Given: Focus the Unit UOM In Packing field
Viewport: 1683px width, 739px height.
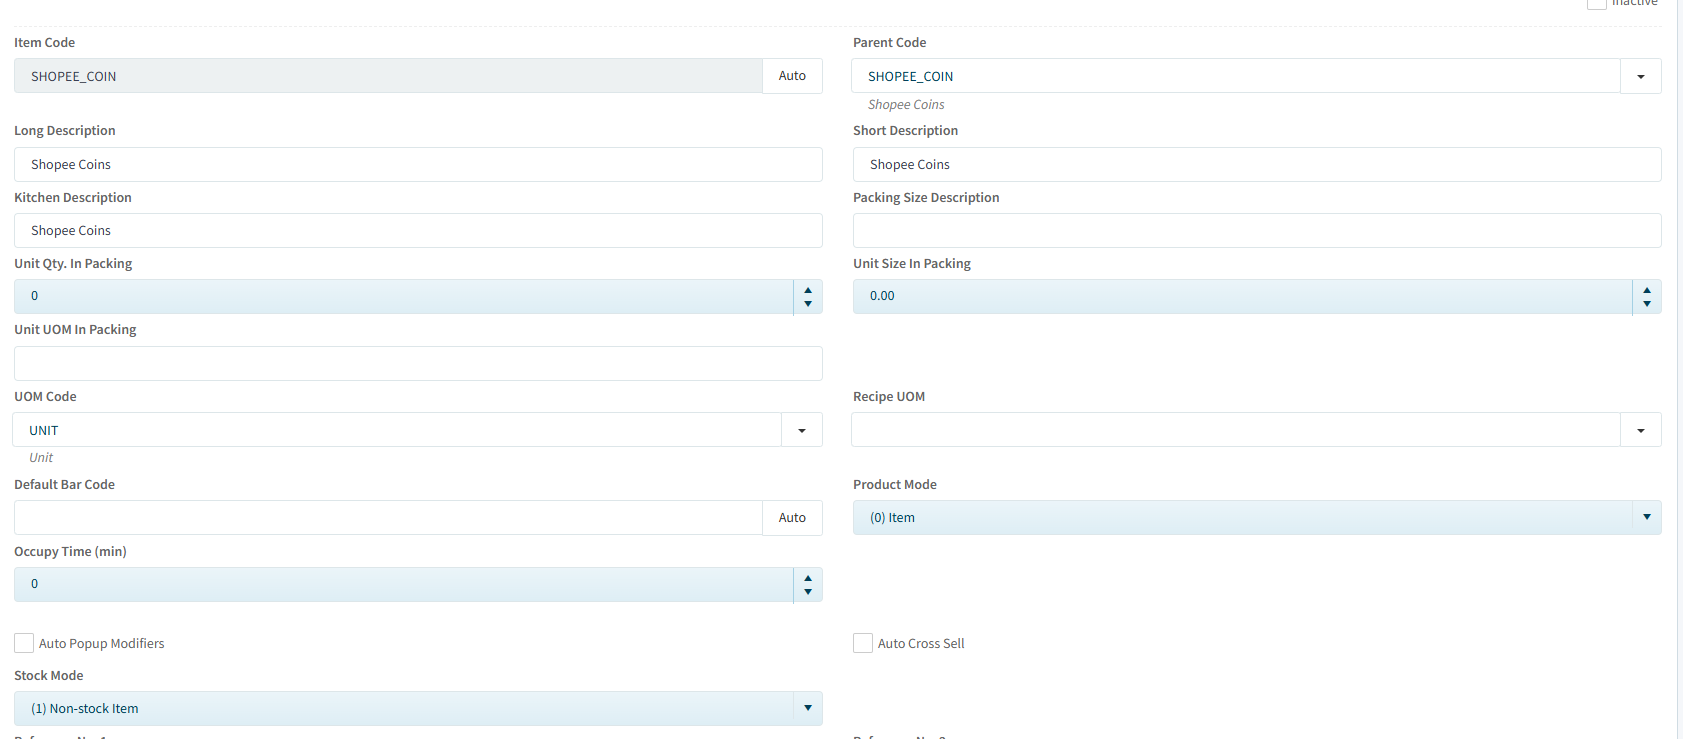Looking at the screenshot, I should point(418,364).
